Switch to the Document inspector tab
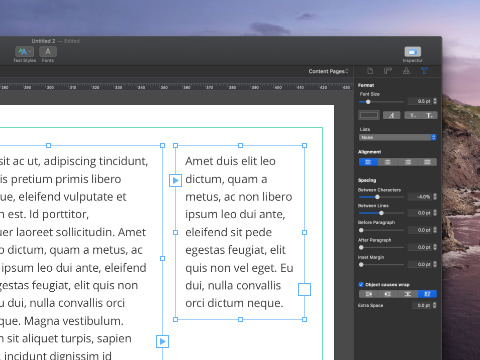 (x=370, y=71)
